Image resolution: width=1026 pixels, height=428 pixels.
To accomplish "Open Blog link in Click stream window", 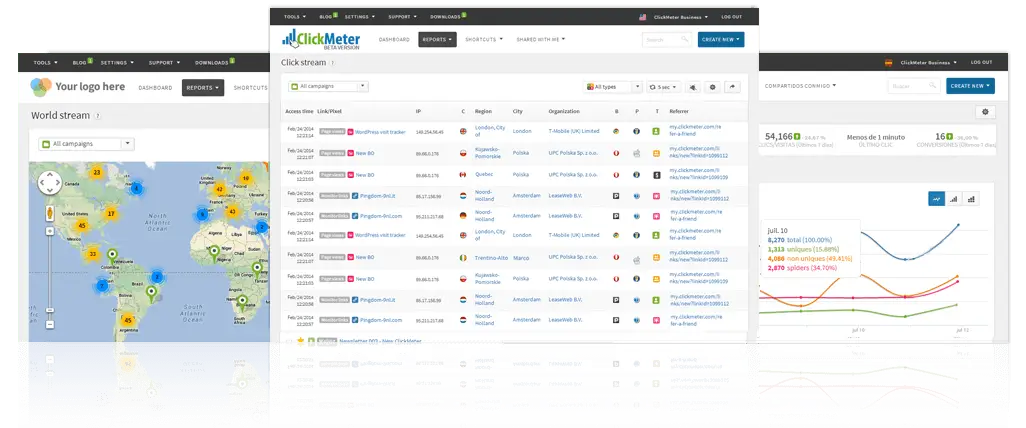I will [x=328, y=16].
